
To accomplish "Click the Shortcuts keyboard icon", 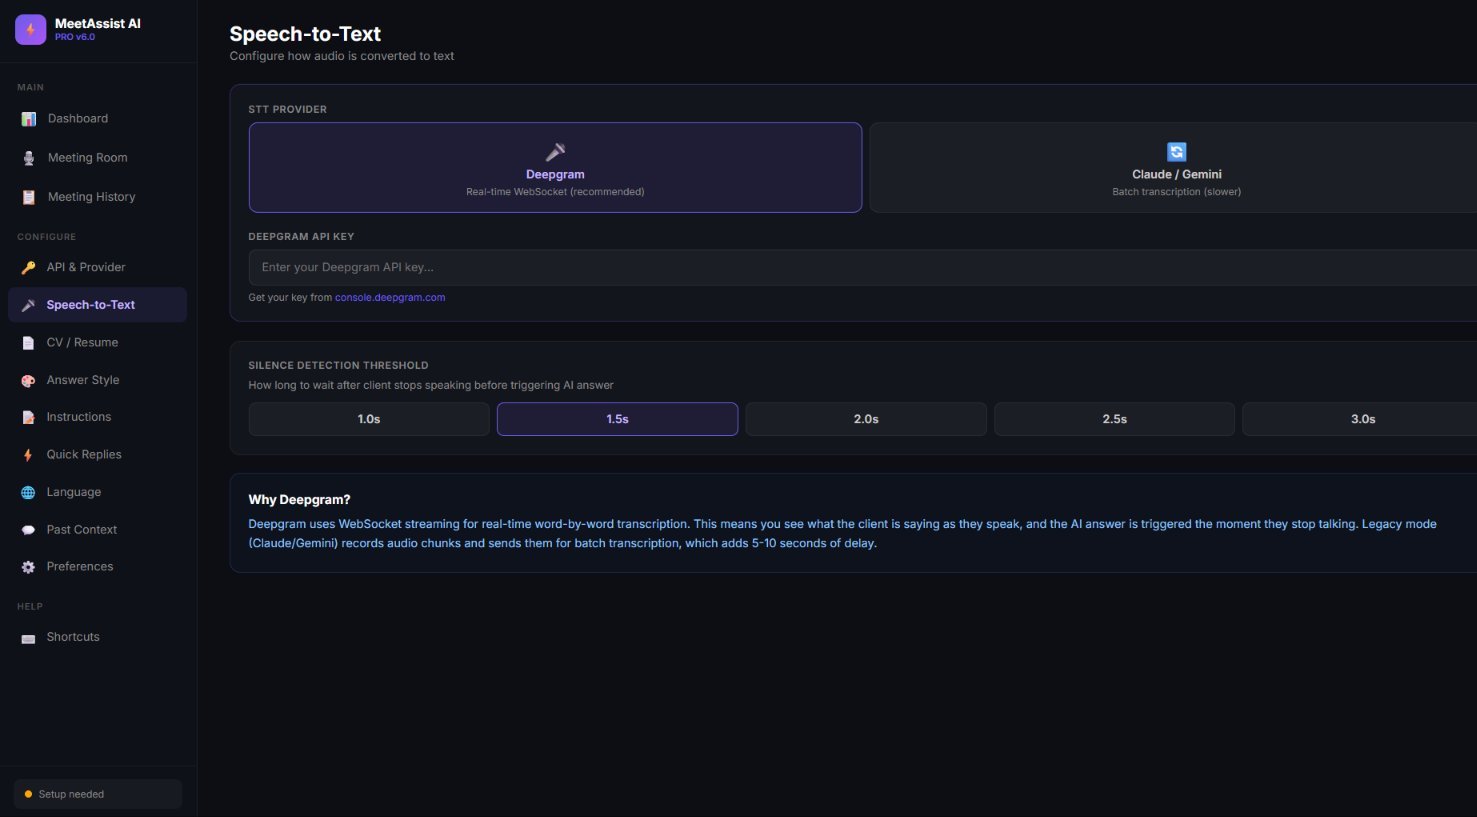I will [x=28, y=638].
